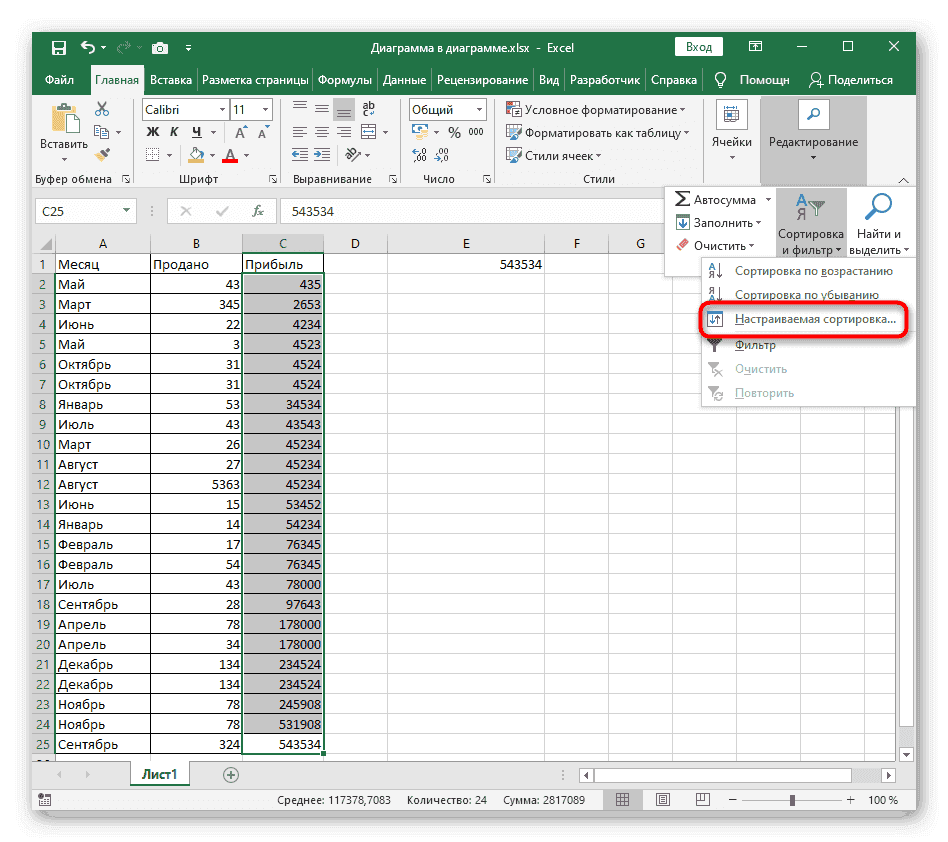Click the Вход sign-in button
The image size is (948, 842).
point(699,47)
